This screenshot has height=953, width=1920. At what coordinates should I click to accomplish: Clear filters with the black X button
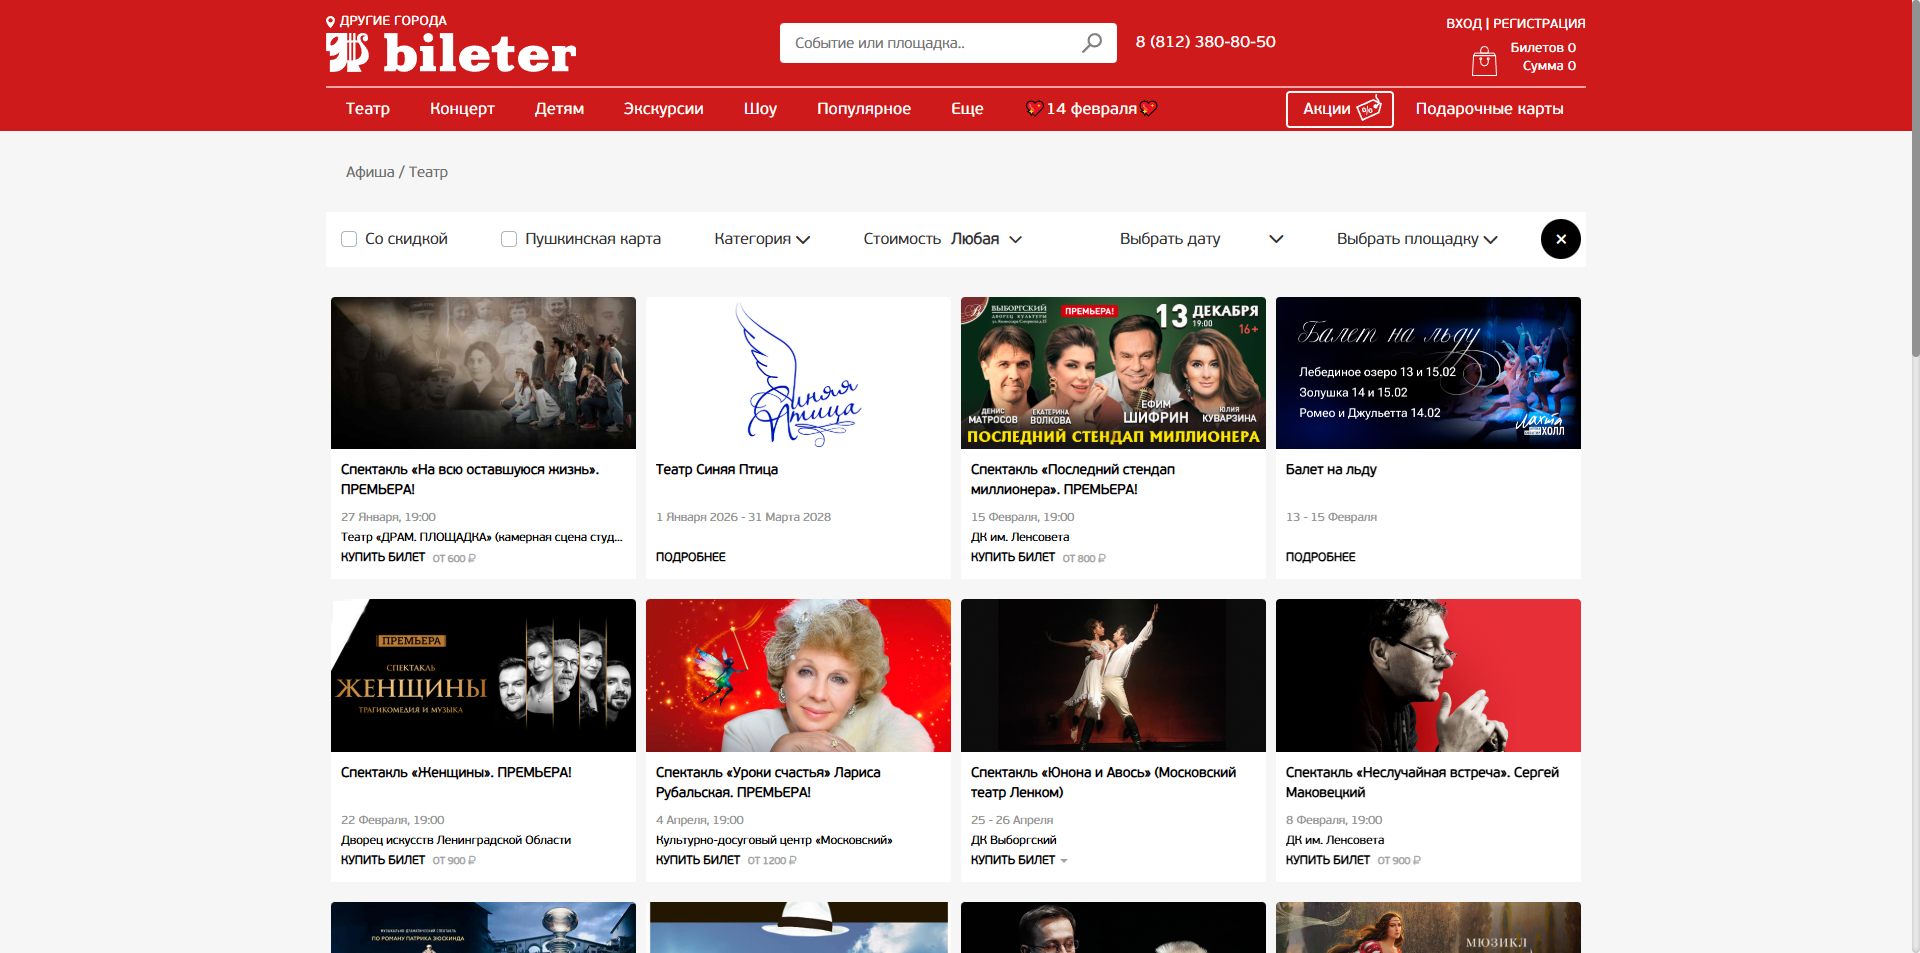(1560, 239)
